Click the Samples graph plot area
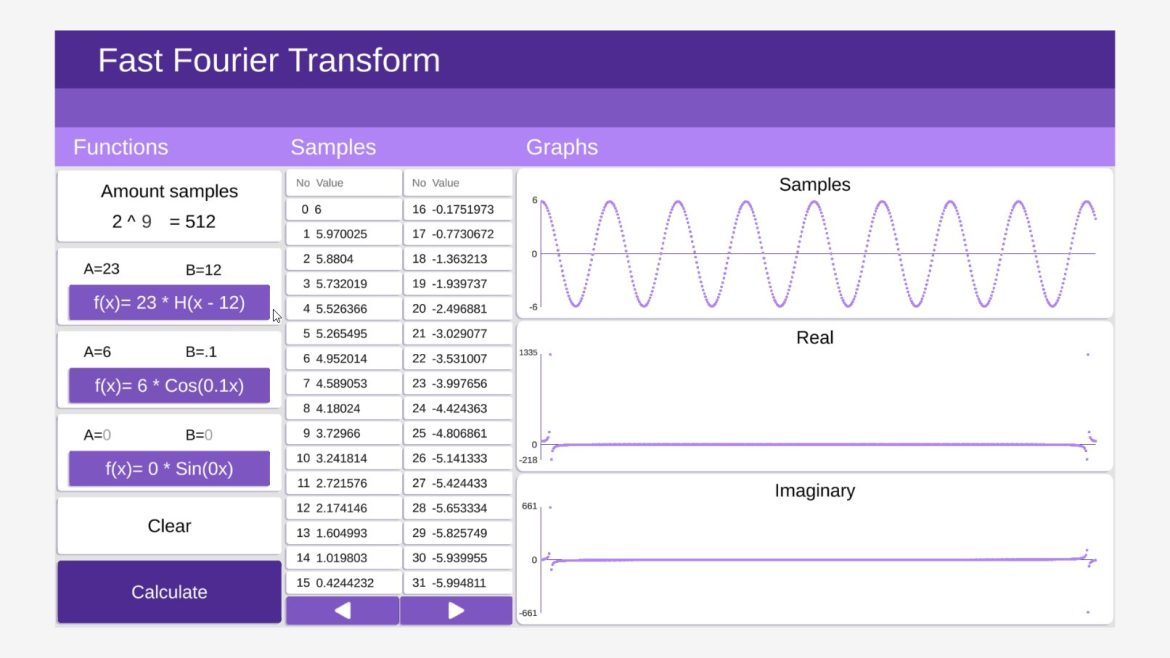 [815, 250]
